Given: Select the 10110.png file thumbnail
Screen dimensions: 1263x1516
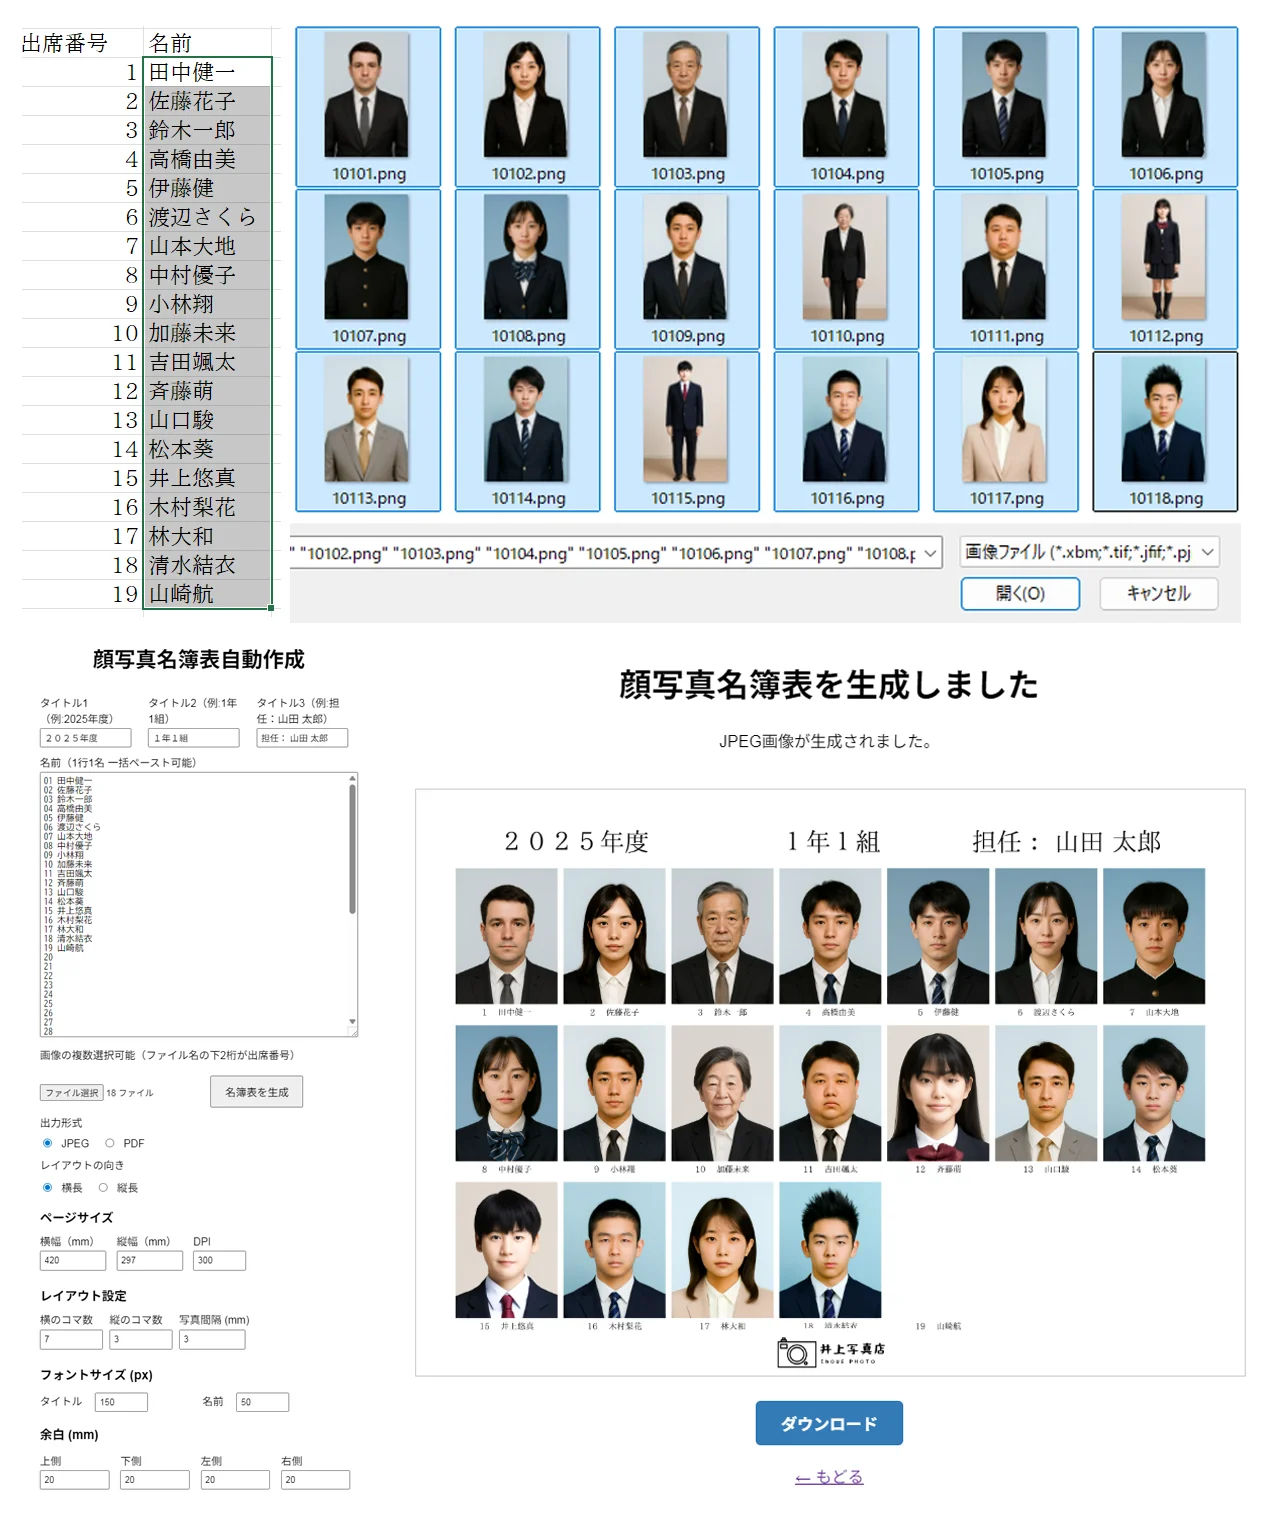Looking at the screenshot, I should (846, 269).
